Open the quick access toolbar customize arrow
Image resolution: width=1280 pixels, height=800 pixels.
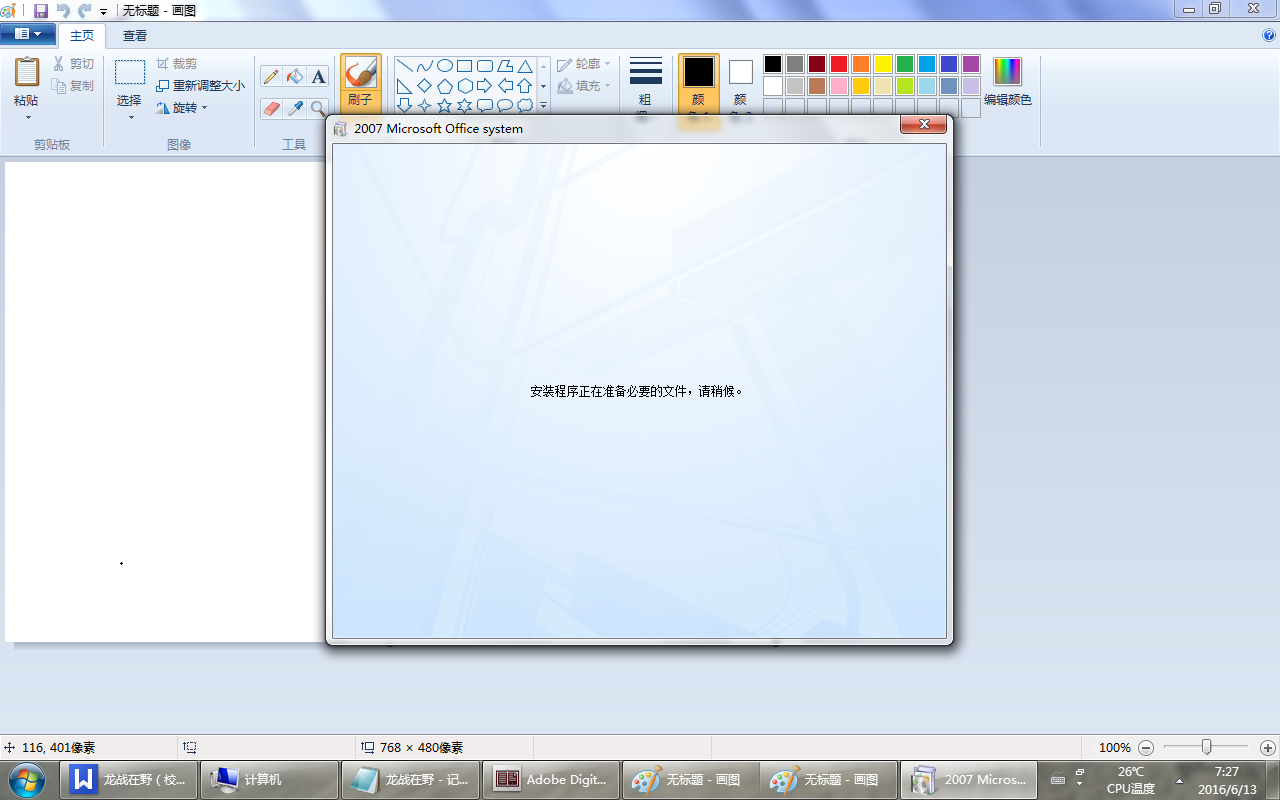pyautogui.click(x=103, y=12)
